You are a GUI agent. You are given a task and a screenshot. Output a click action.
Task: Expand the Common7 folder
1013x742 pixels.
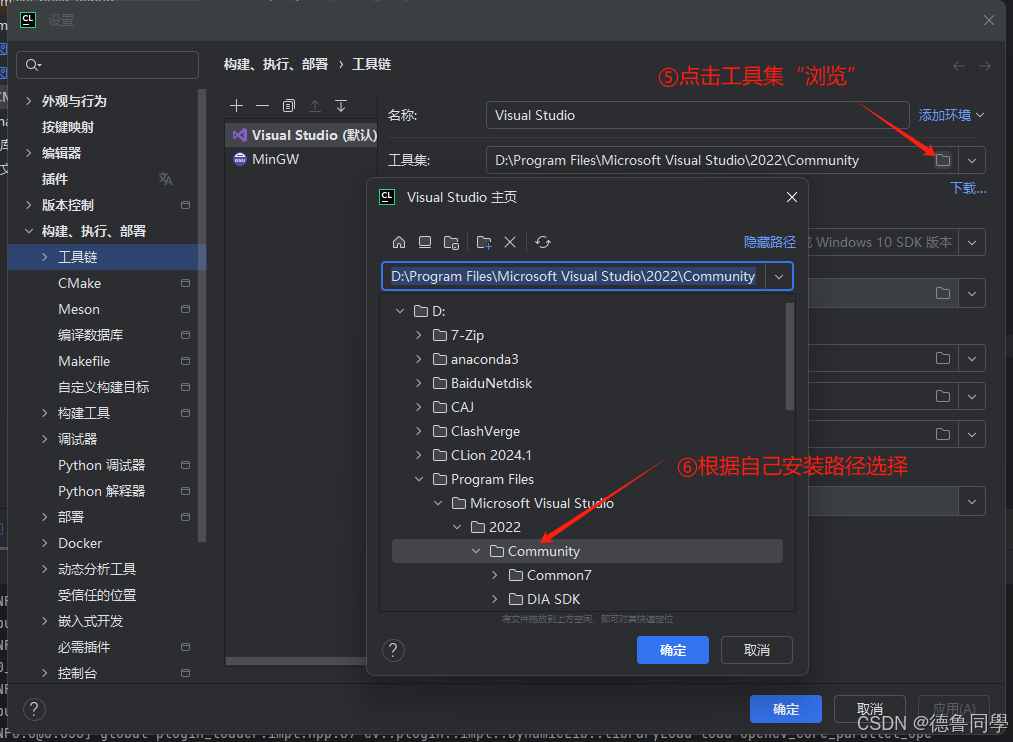point(494,575)
